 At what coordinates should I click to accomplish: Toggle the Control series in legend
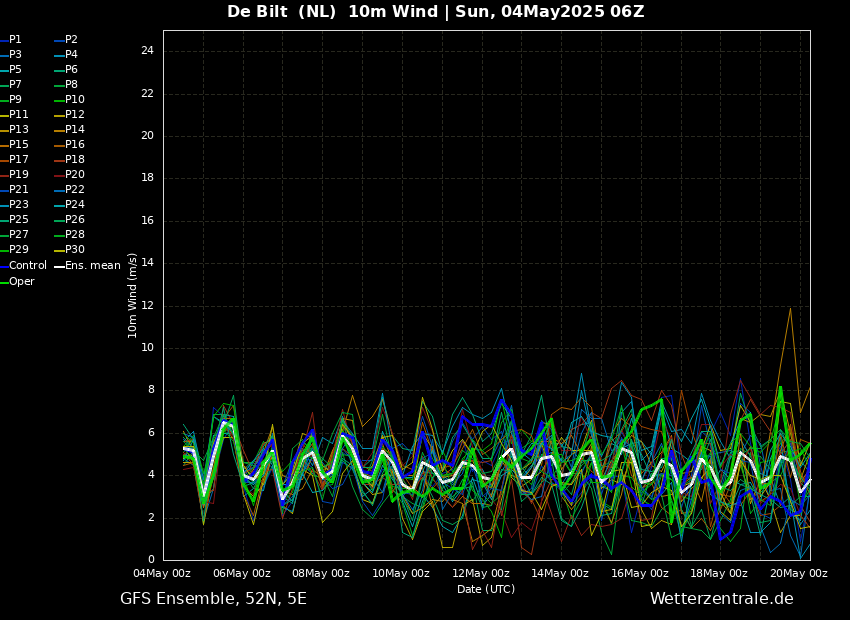(x=27, y=266)
